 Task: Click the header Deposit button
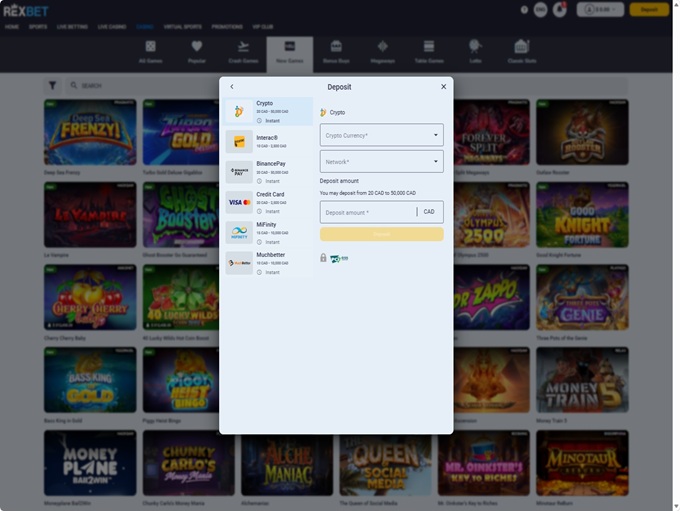(649, 10)
